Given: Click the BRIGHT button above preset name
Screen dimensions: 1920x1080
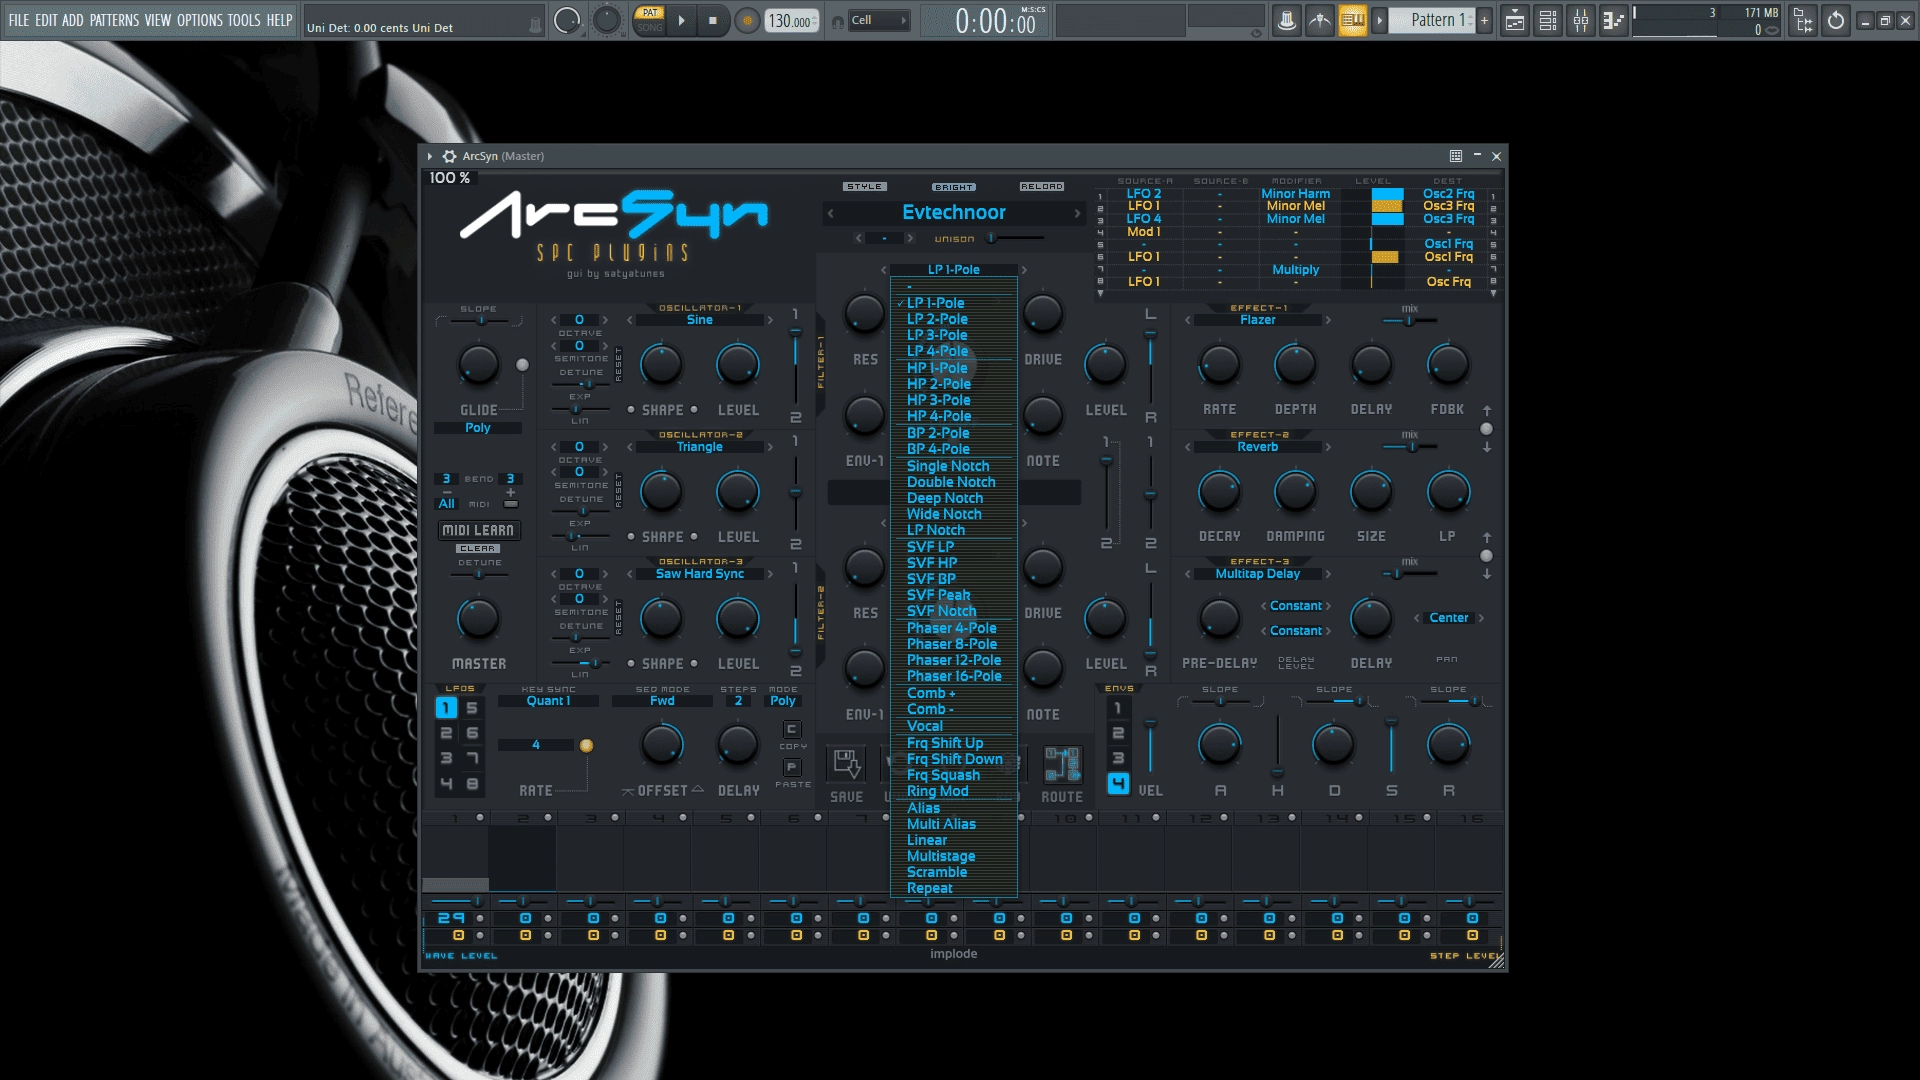Looking at the screenshot, I should coord(954,187).
